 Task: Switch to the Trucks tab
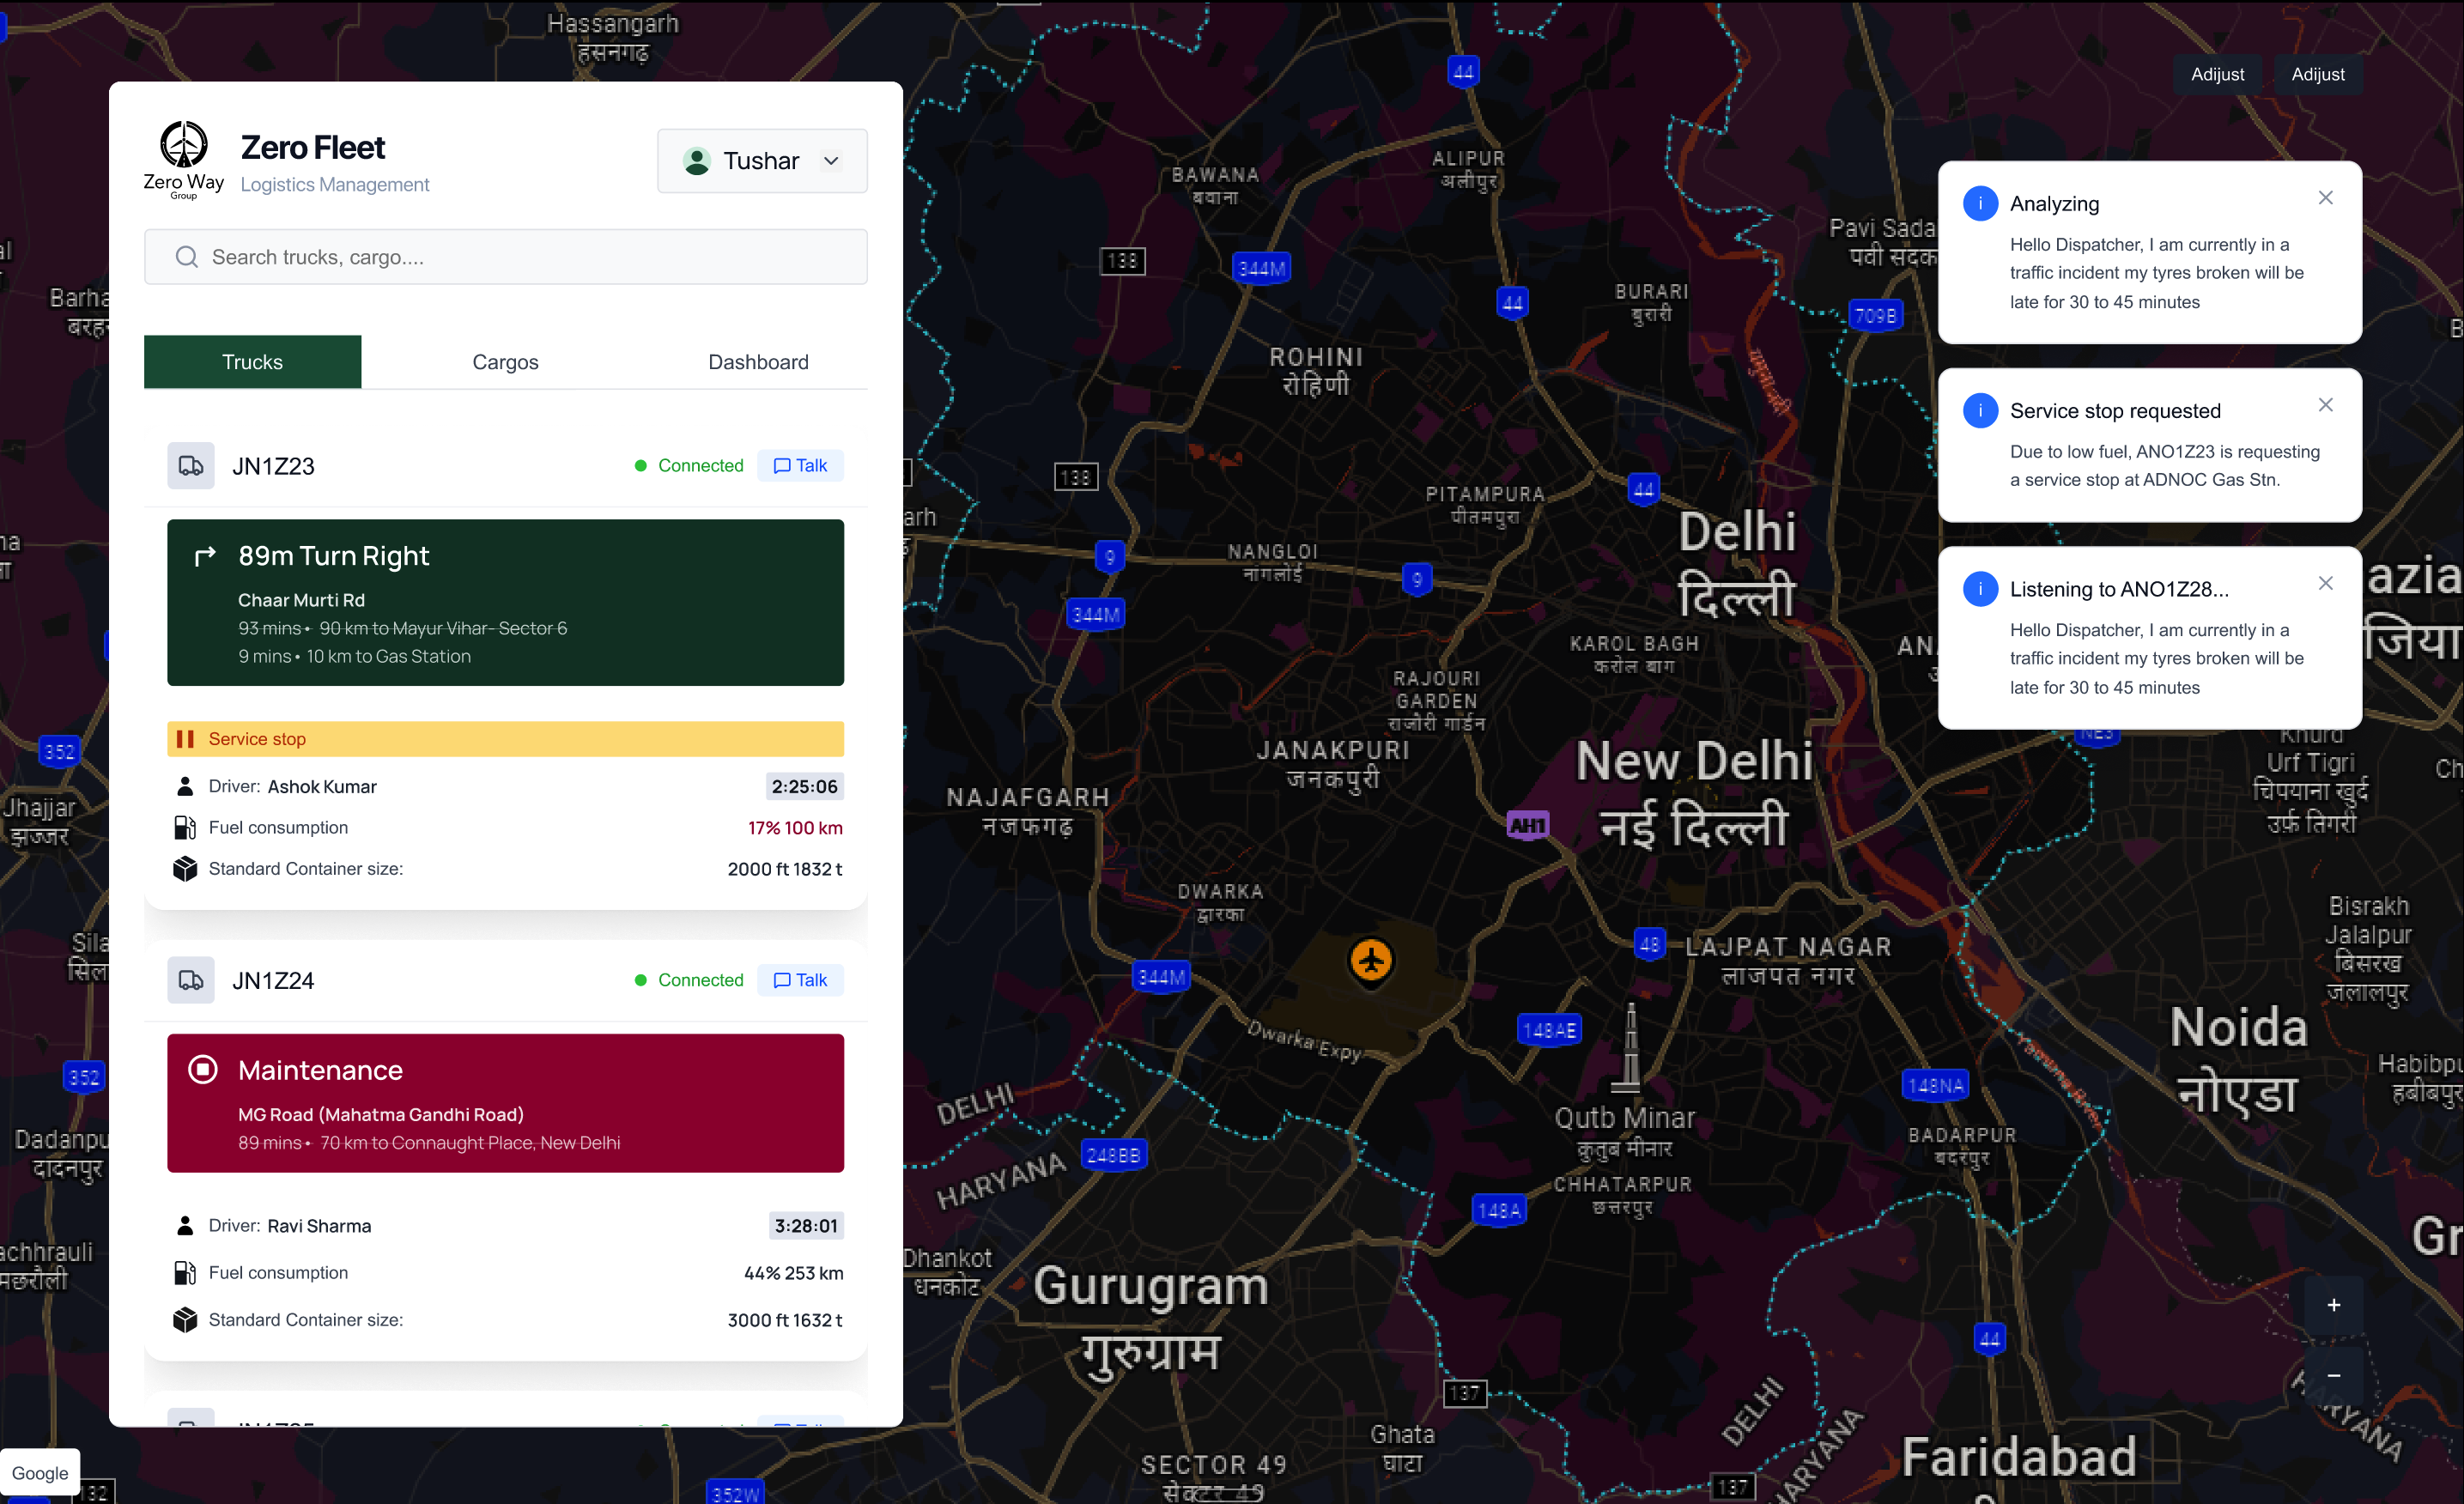coord(253,362)
